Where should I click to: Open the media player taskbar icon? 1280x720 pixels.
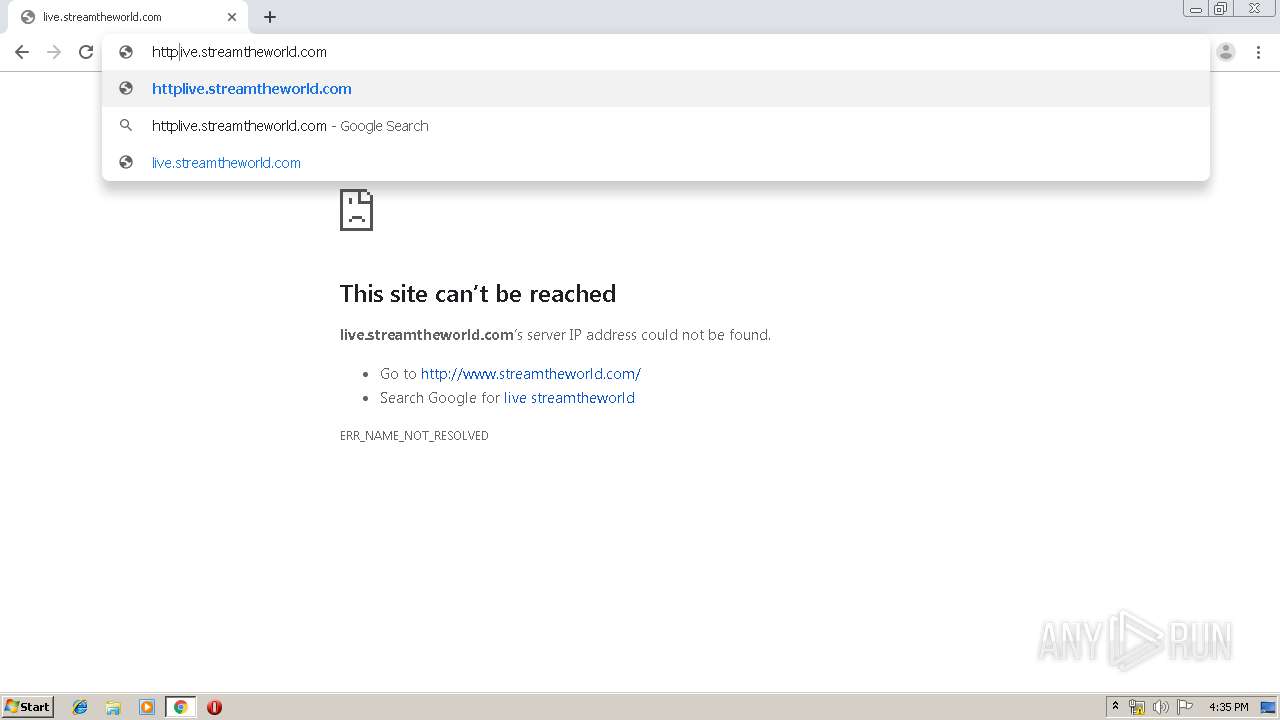(147, 707)
